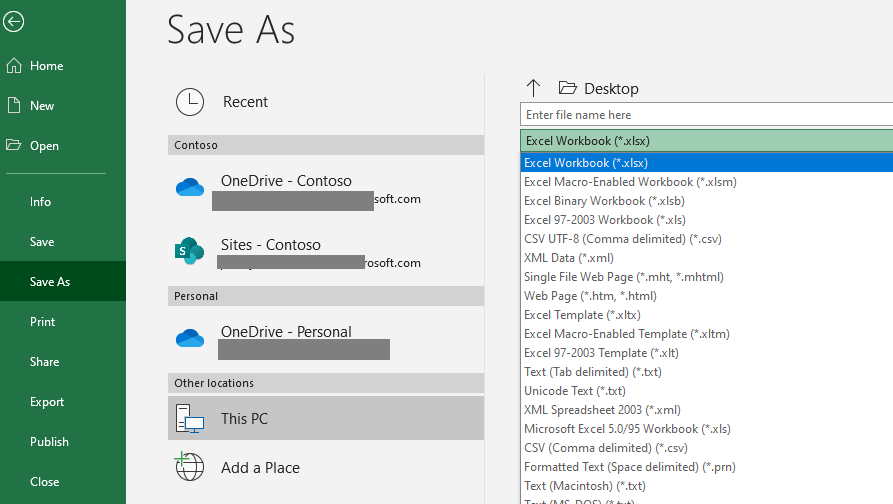The height and width of the screenshot is (504, 893).
Task: Click the SharePoint Sites - Contoso icon
Action: [190, 251]
